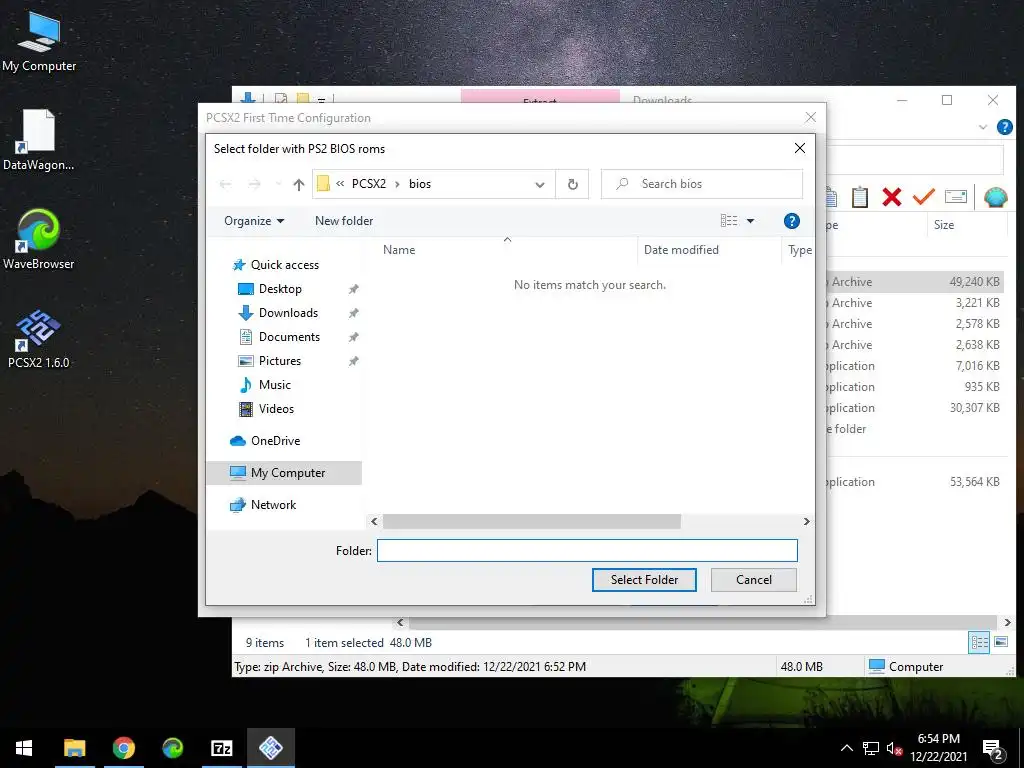Image resolution: width=1024 pixels, height=768 pixels.
Task: Click New folder in the dialog toolbar
Action: tap(344, 221)
